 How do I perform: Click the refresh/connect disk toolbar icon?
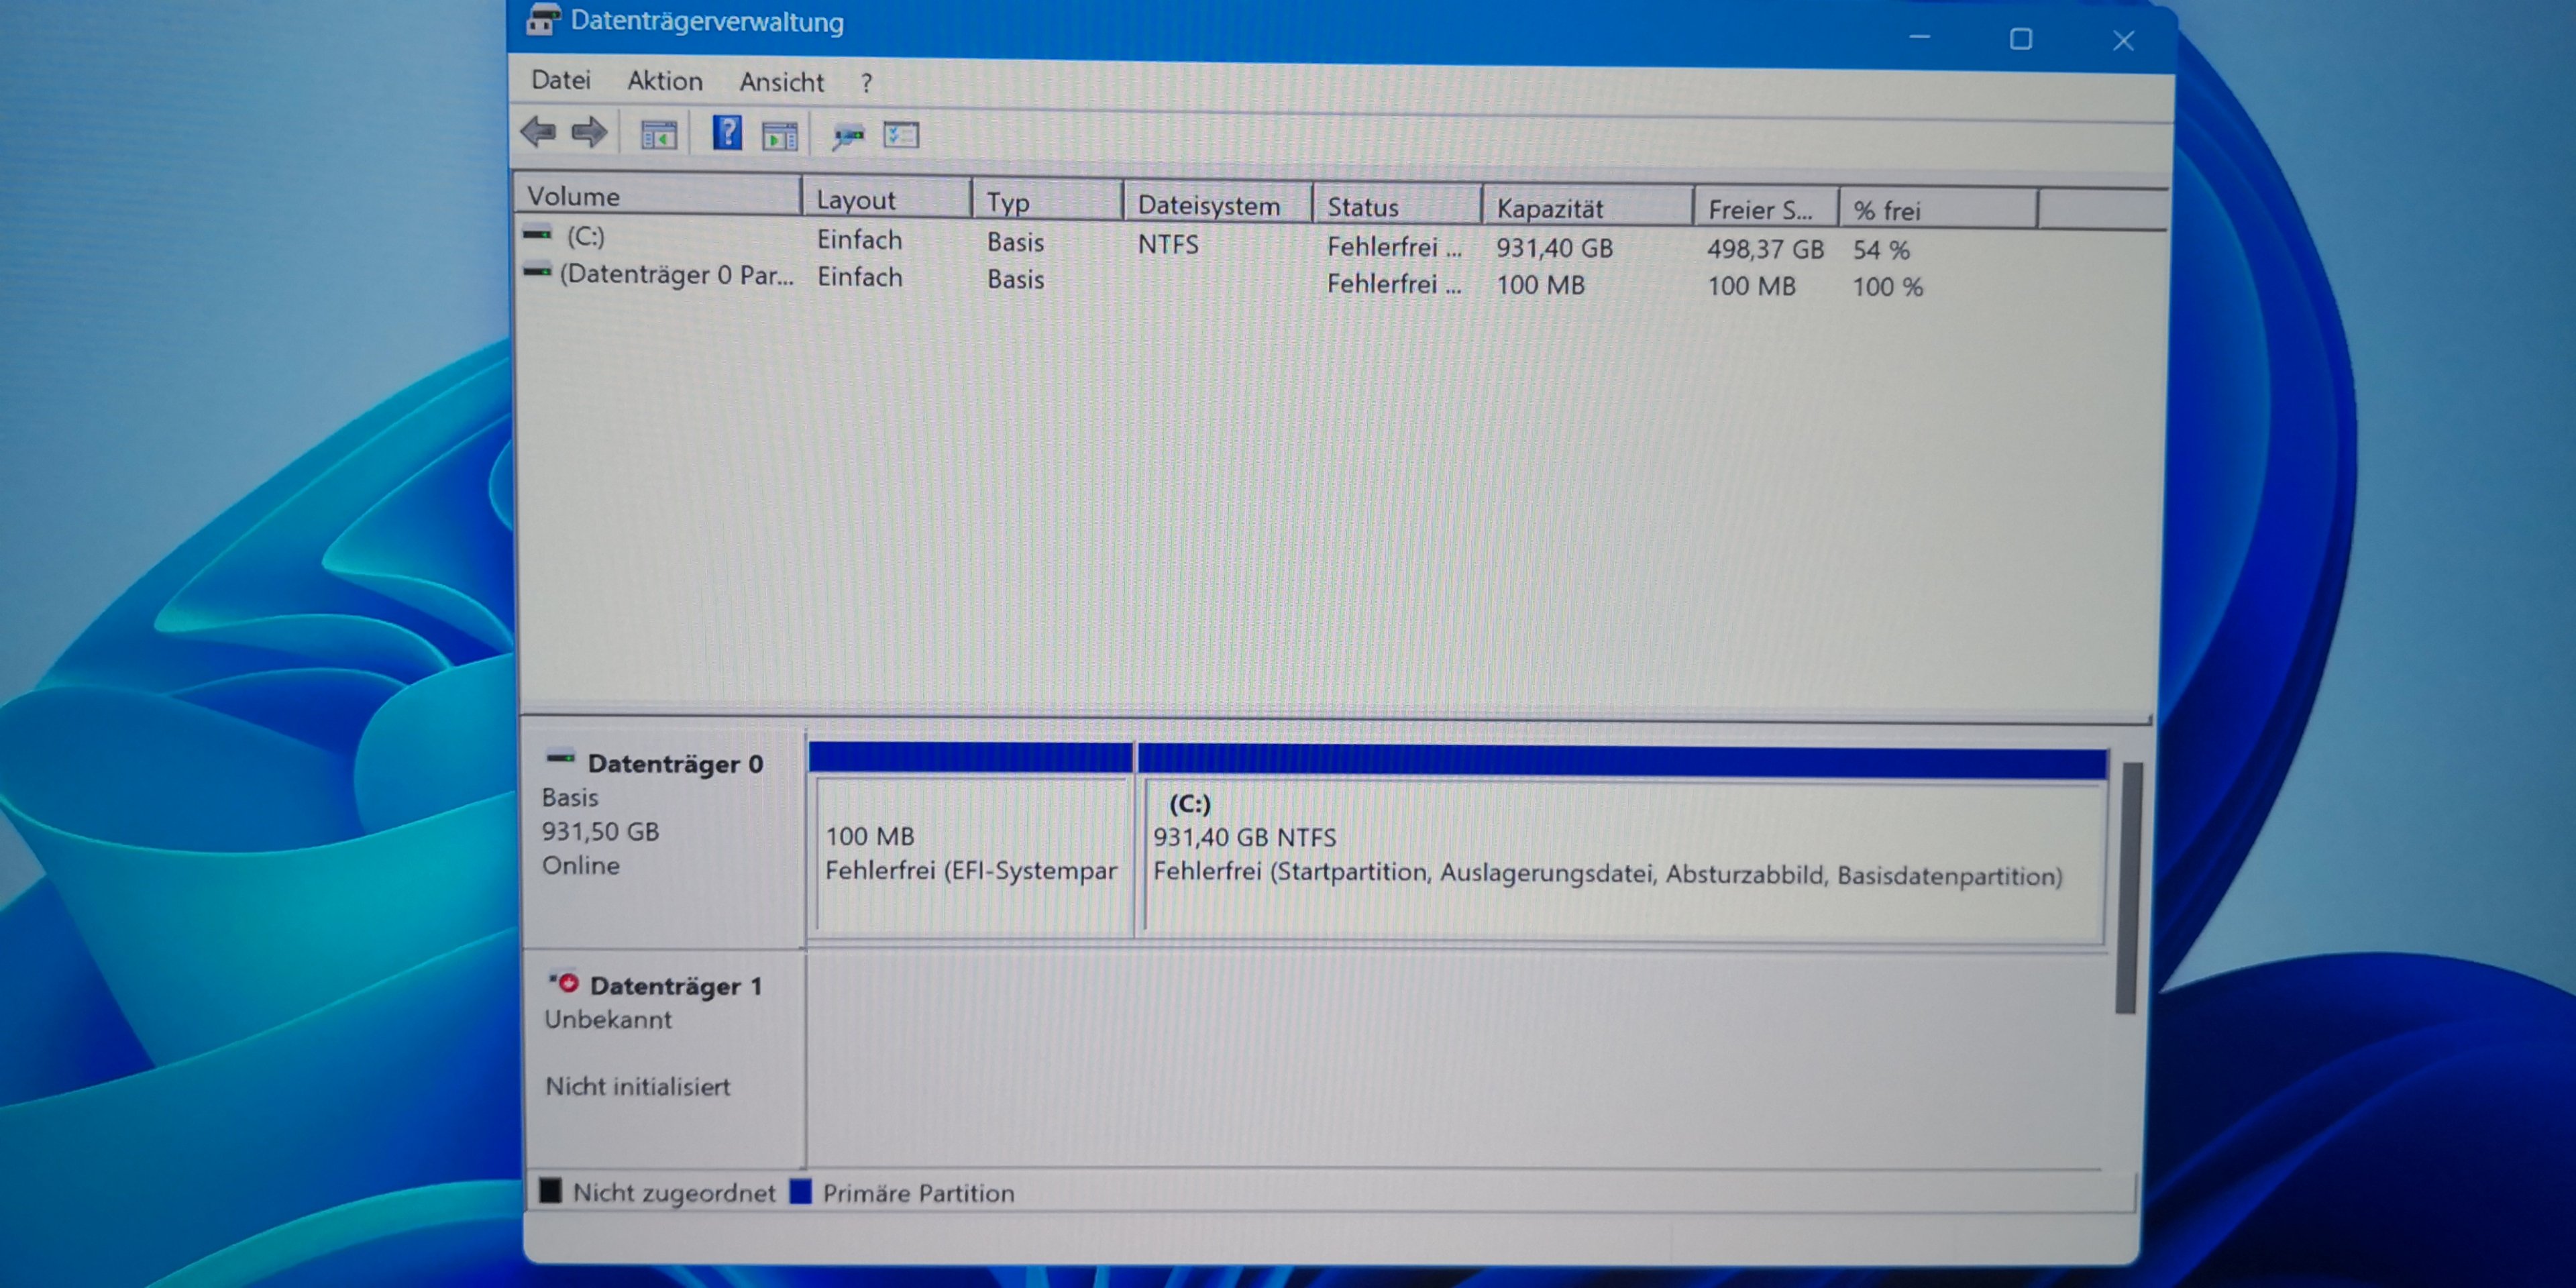(x=848, y=135)
